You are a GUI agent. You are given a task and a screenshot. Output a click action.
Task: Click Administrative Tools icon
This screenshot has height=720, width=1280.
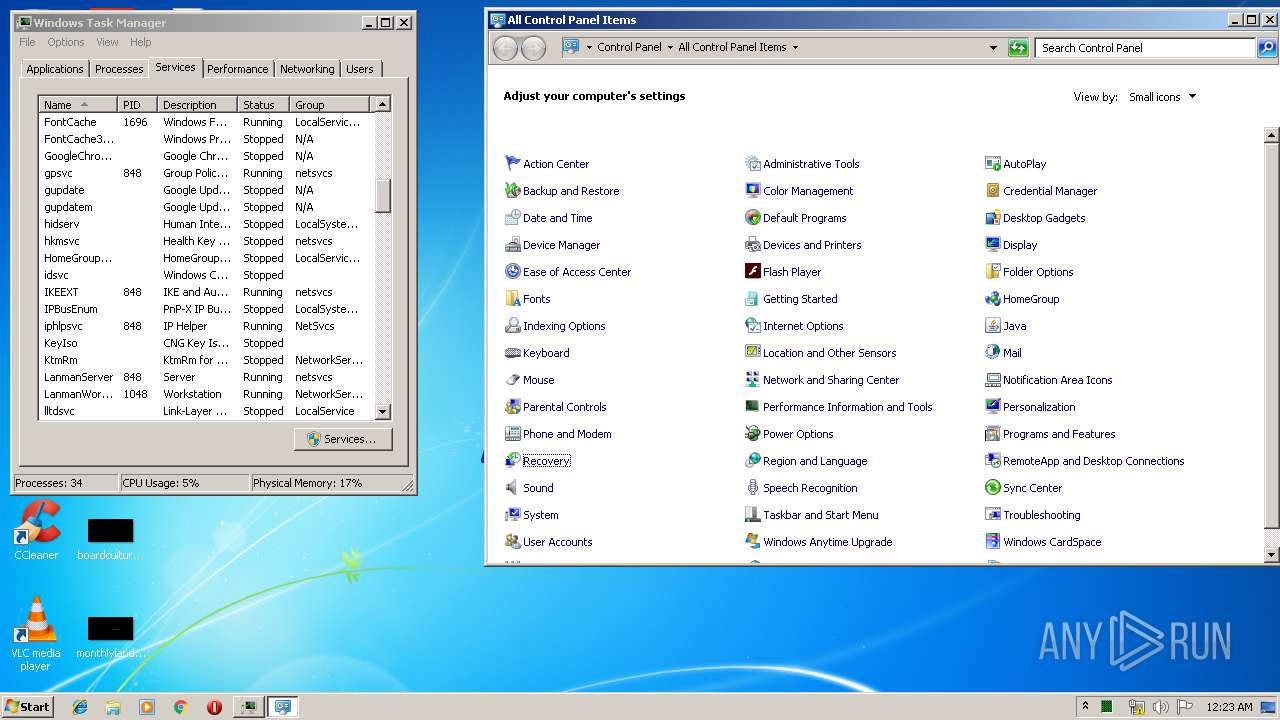[753, 163]
